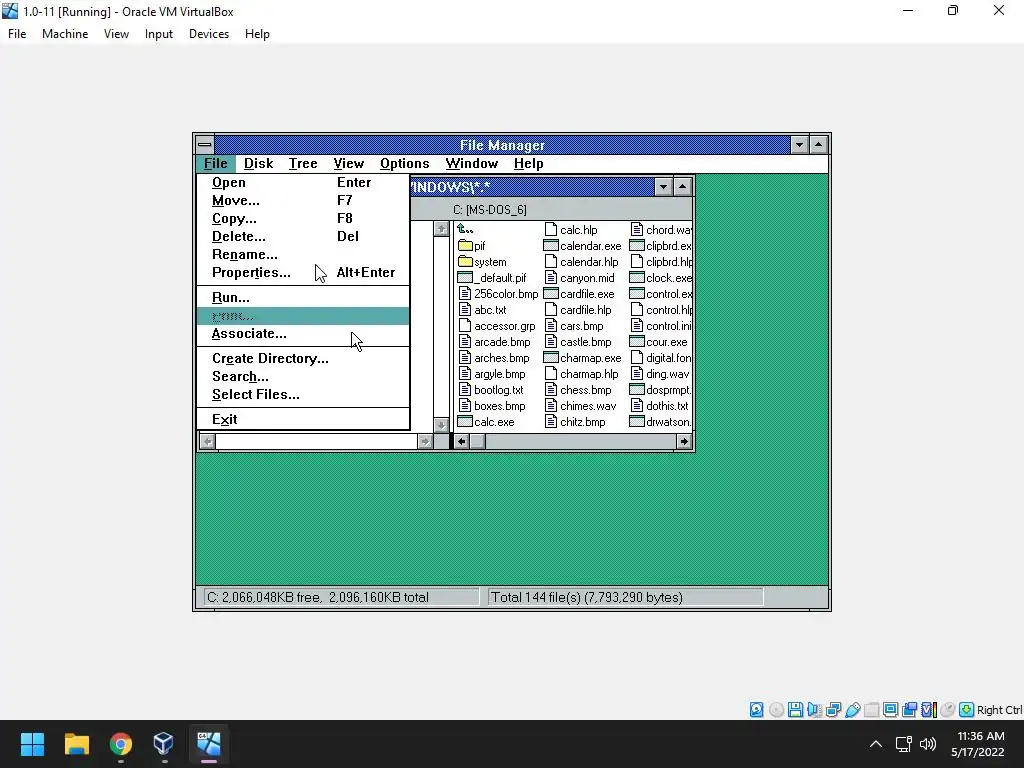Click the volume icon in system tray
Screen dimensions: 1024x768
click(x=927, y=744)
